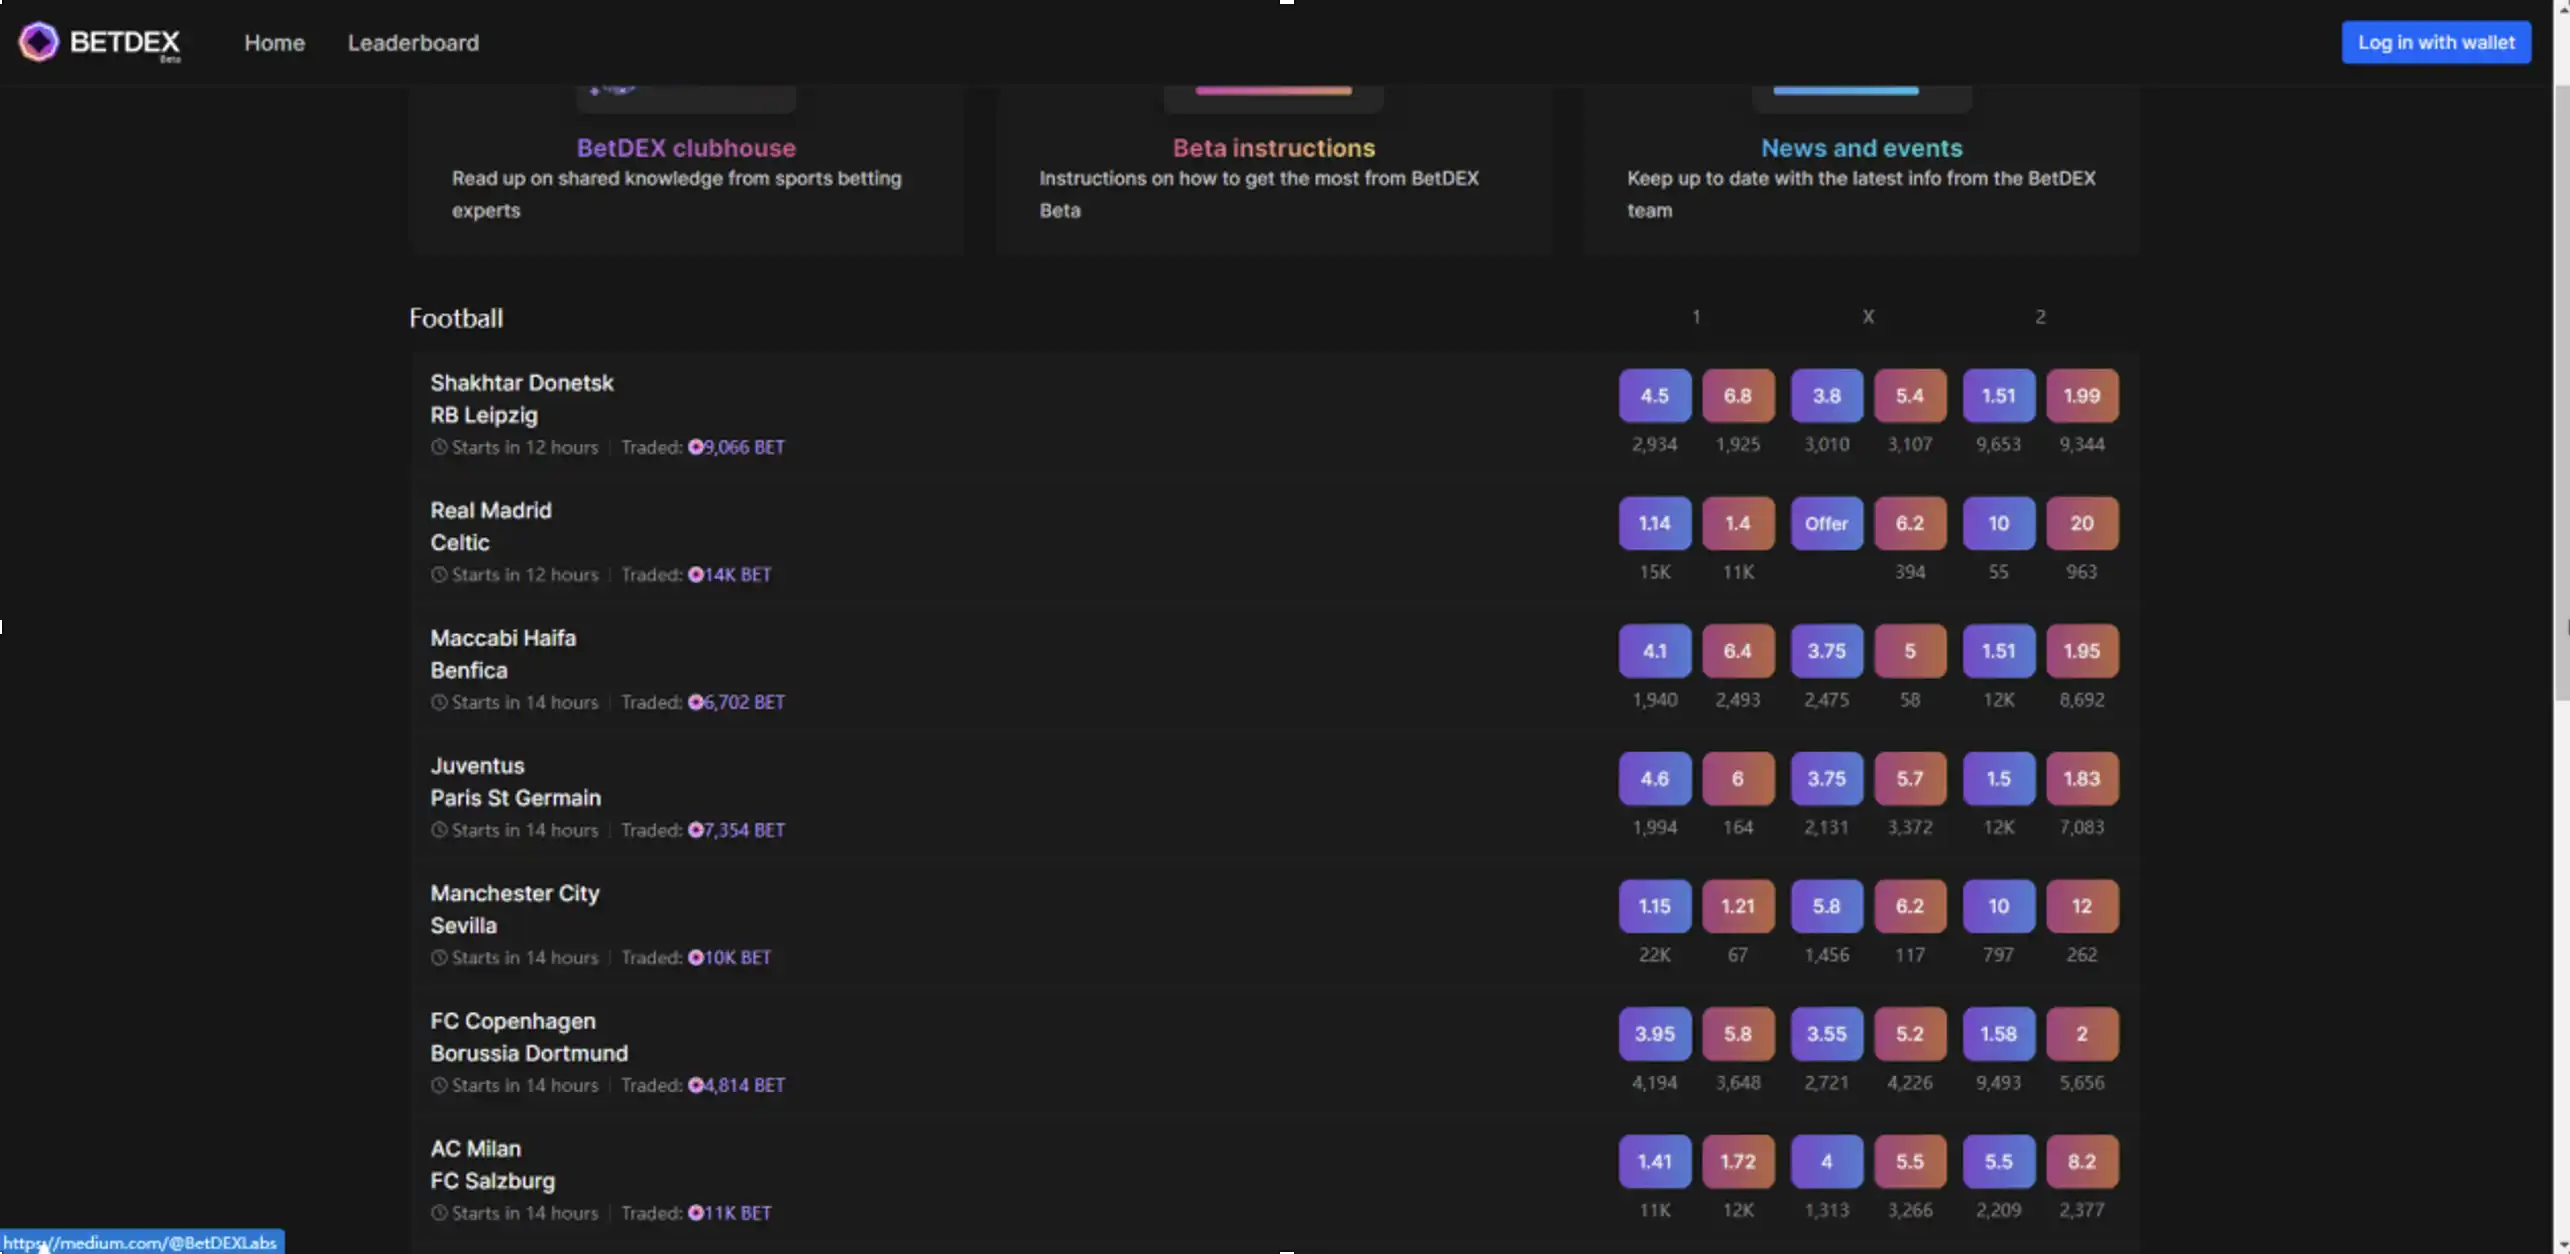Open the News and events link
The image size is (2570, 1254).
click(x=1861, y=148)
